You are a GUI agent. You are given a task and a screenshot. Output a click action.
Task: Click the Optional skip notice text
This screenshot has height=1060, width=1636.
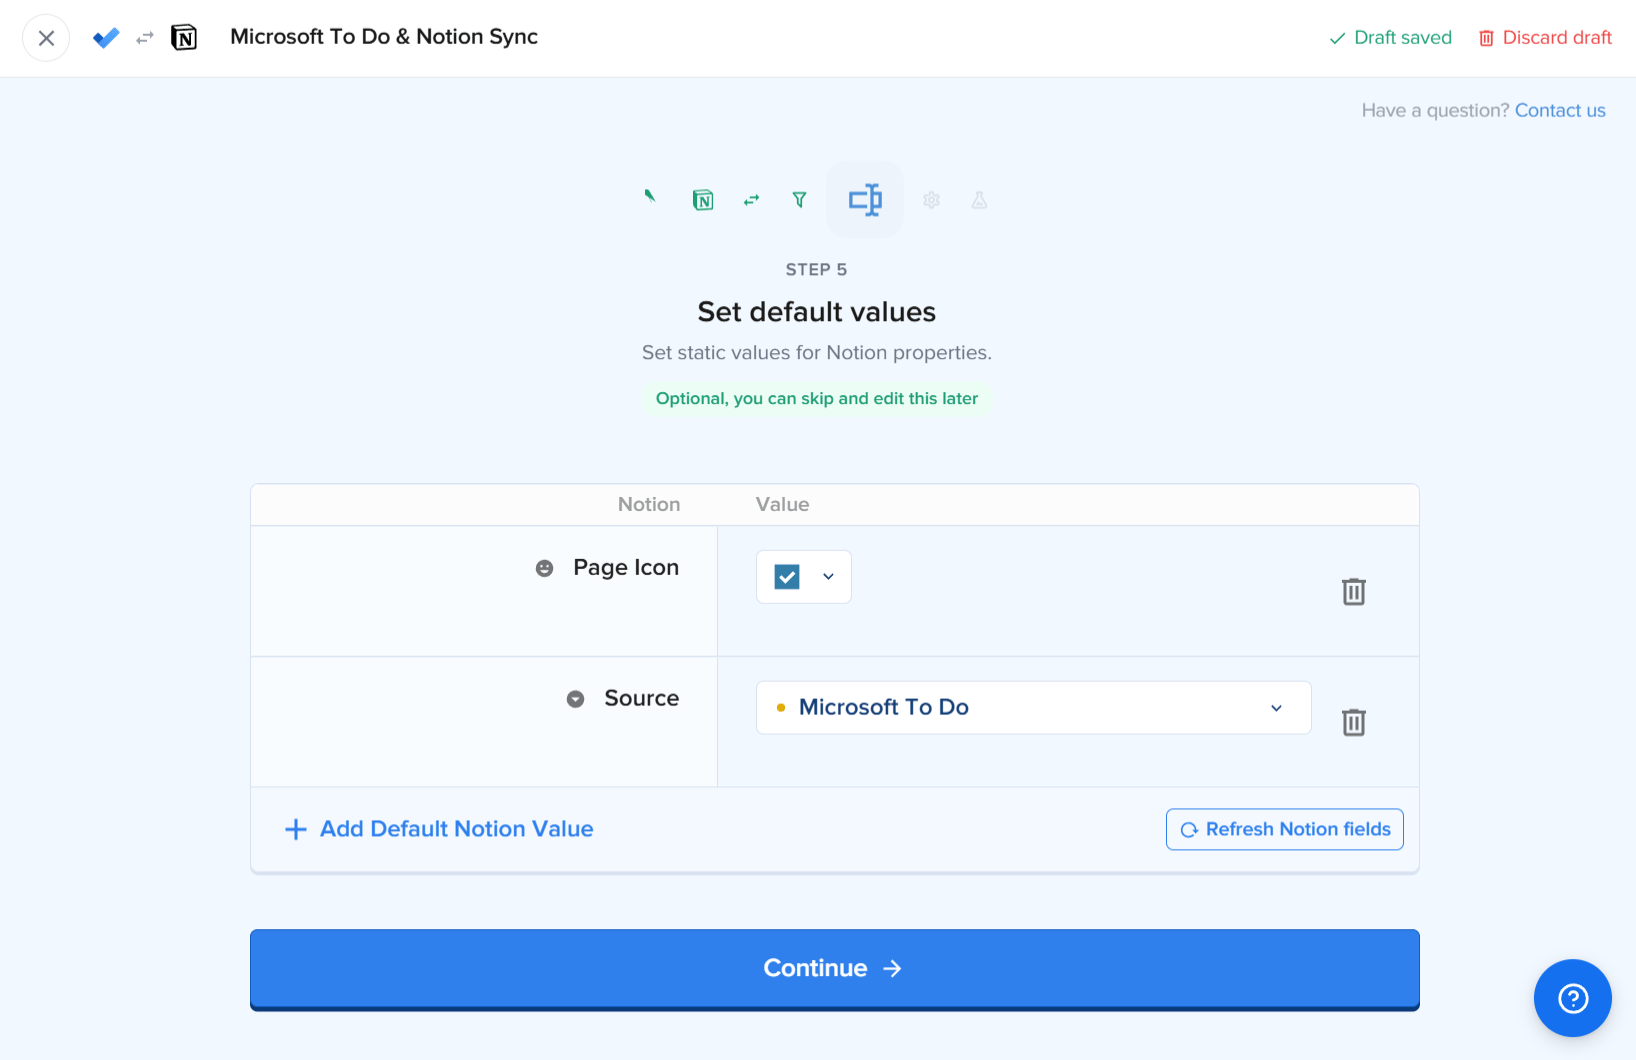(816, 399)
